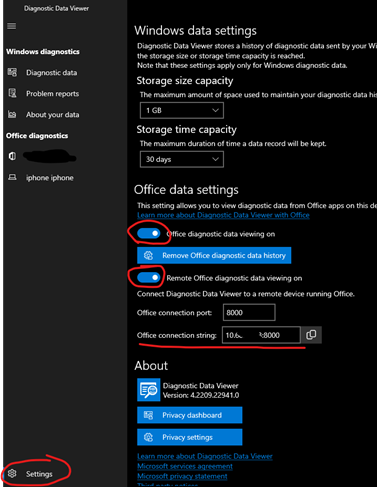This screenshot has width=377, height=487.
Task: Click the Version 4.2209.22941.0 text
Action: coord(201,395)
